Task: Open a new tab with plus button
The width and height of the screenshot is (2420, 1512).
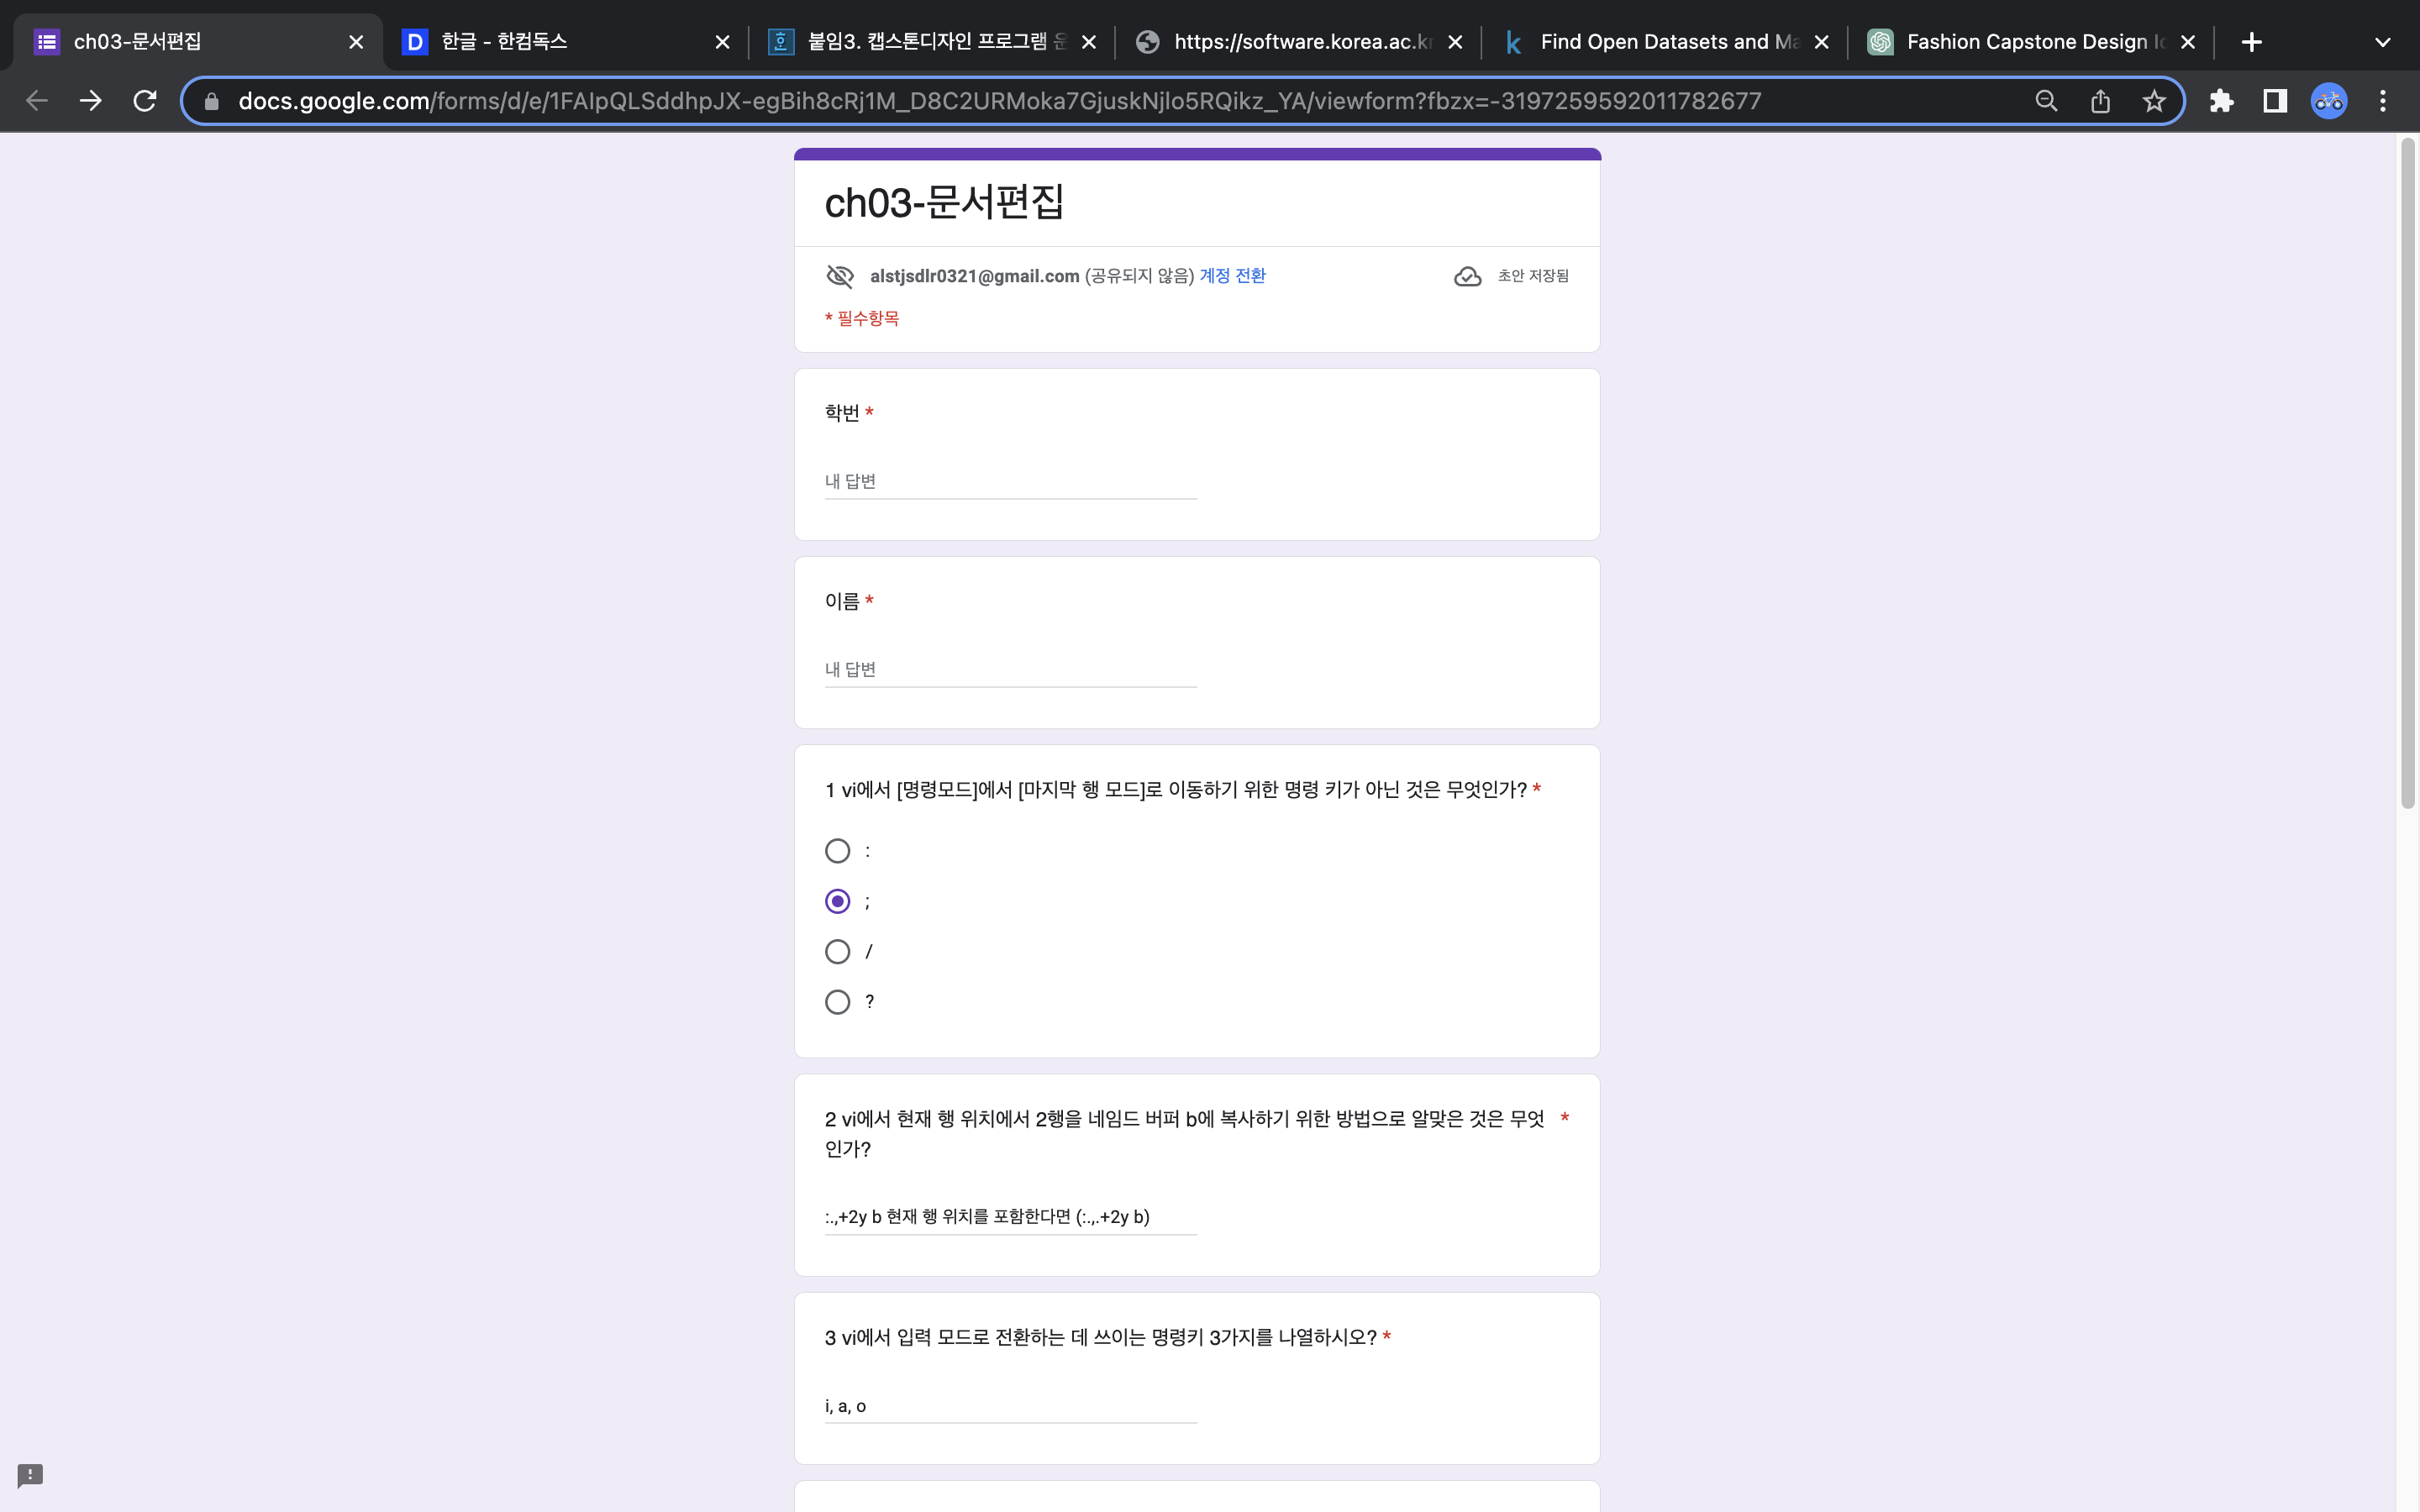Action: (x=2251, y=42)
